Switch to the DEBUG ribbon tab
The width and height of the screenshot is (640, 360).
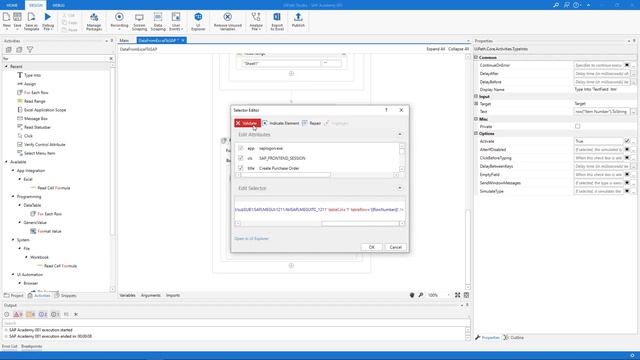[x=58, y=5]
